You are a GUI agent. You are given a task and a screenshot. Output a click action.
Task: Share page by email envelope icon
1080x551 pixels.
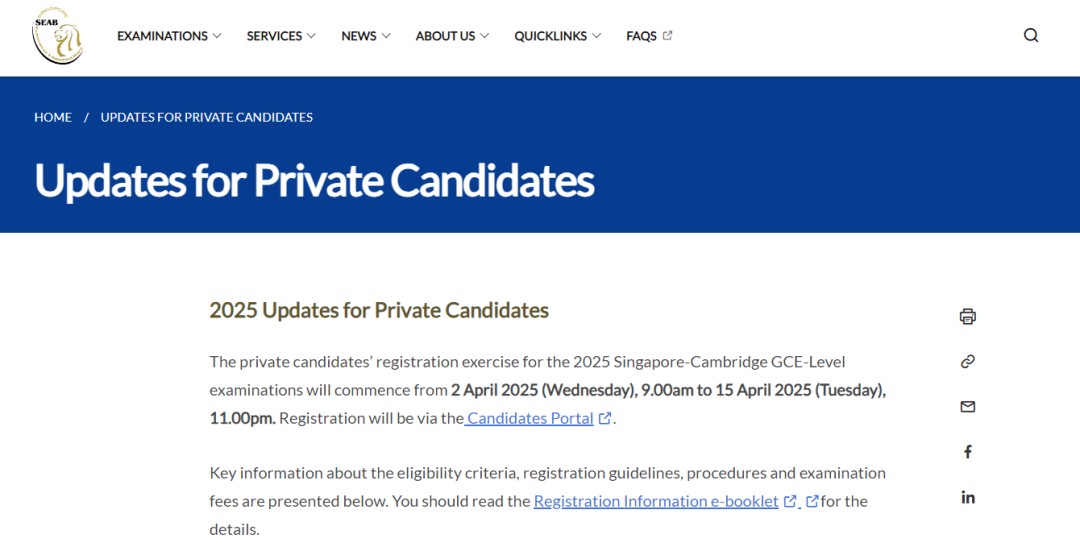(x=967, y=407)
